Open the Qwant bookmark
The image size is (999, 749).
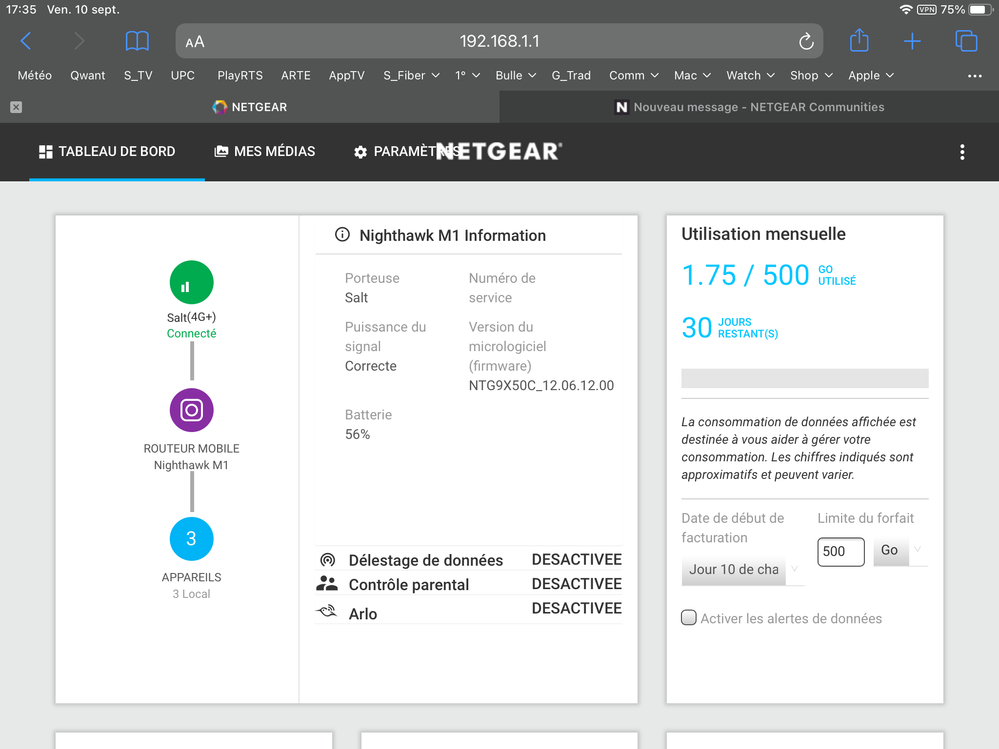[87, 75]
